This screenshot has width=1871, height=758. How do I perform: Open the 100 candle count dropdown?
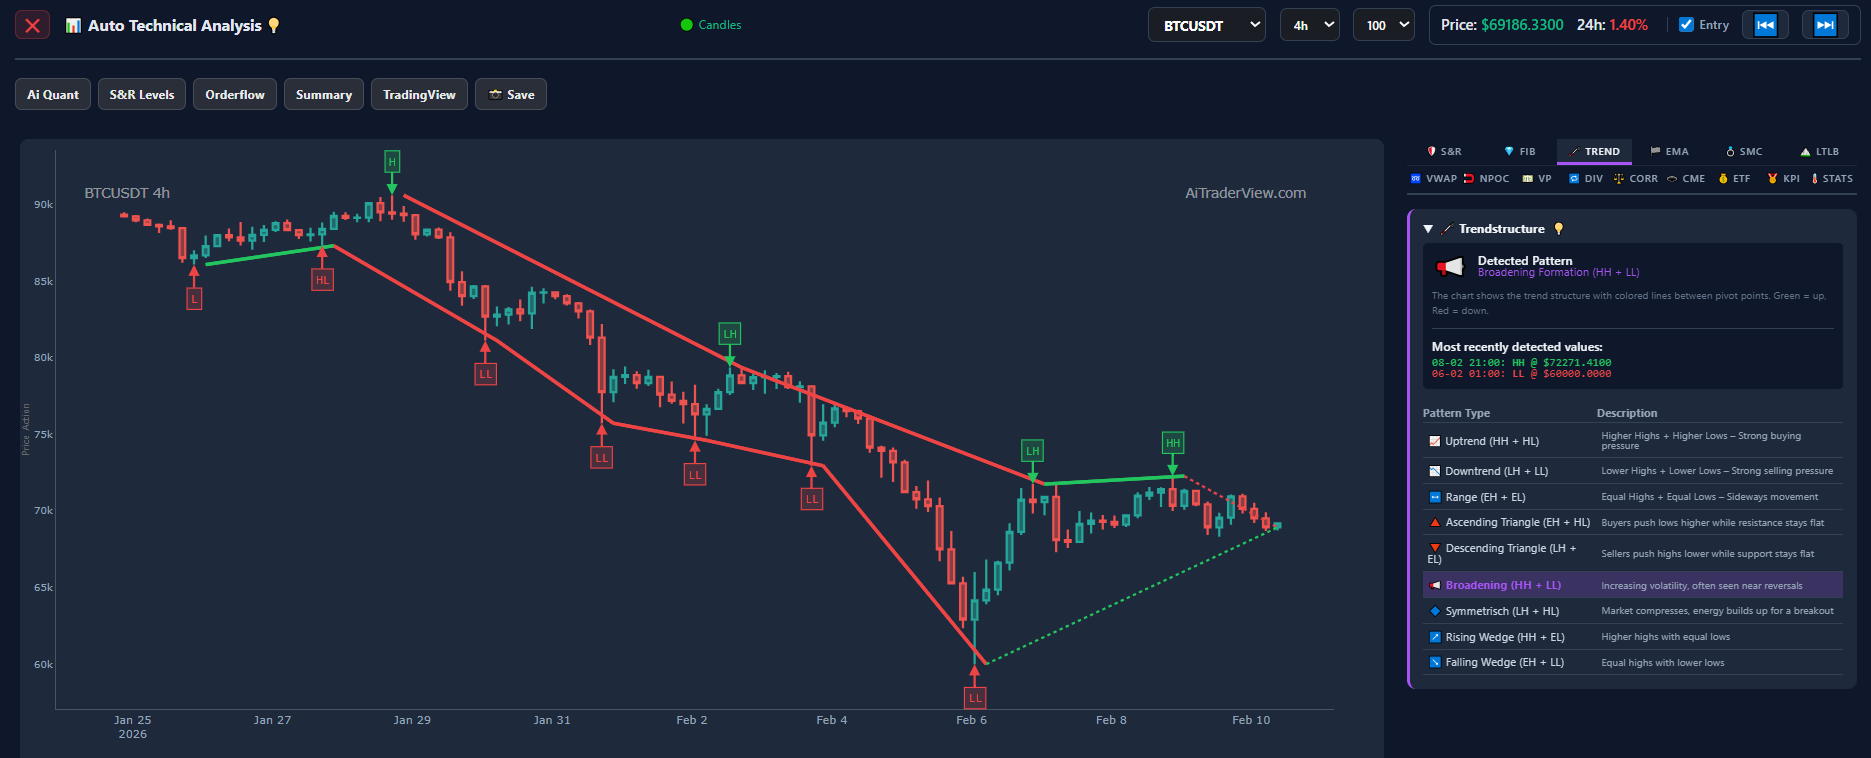coord(1383,25)
